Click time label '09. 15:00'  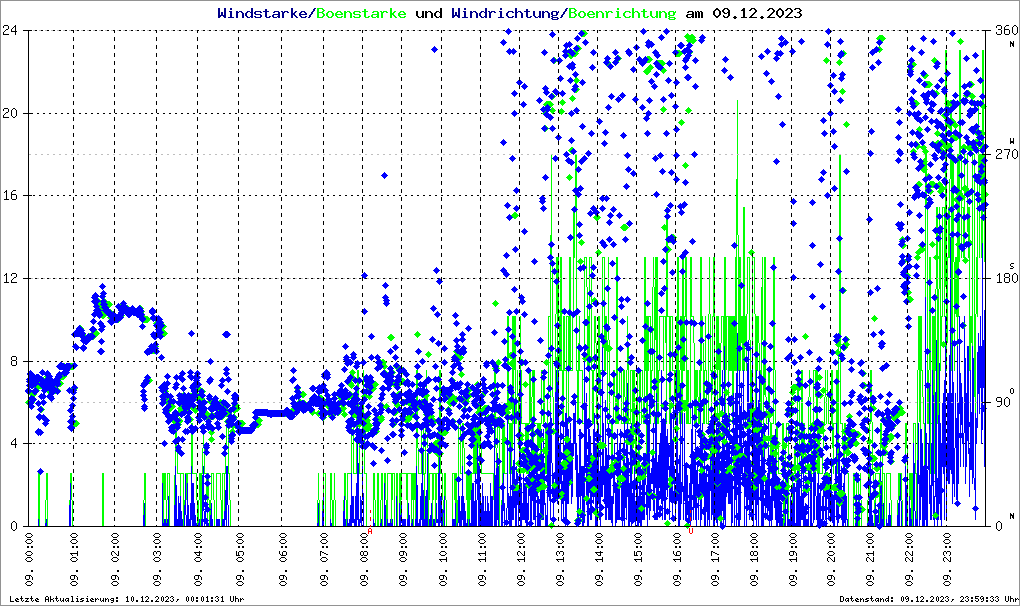pos(638,559)
